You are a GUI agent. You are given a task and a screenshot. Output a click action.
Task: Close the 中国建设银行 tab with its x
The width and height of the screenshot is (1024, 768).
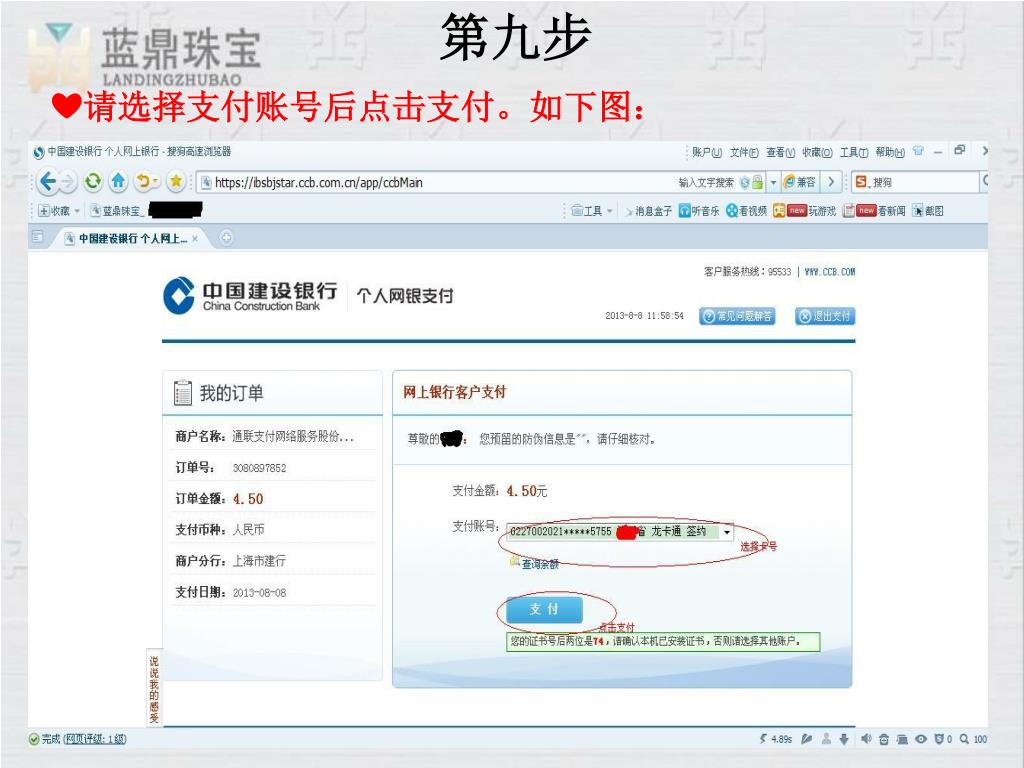tap(195, 239)
